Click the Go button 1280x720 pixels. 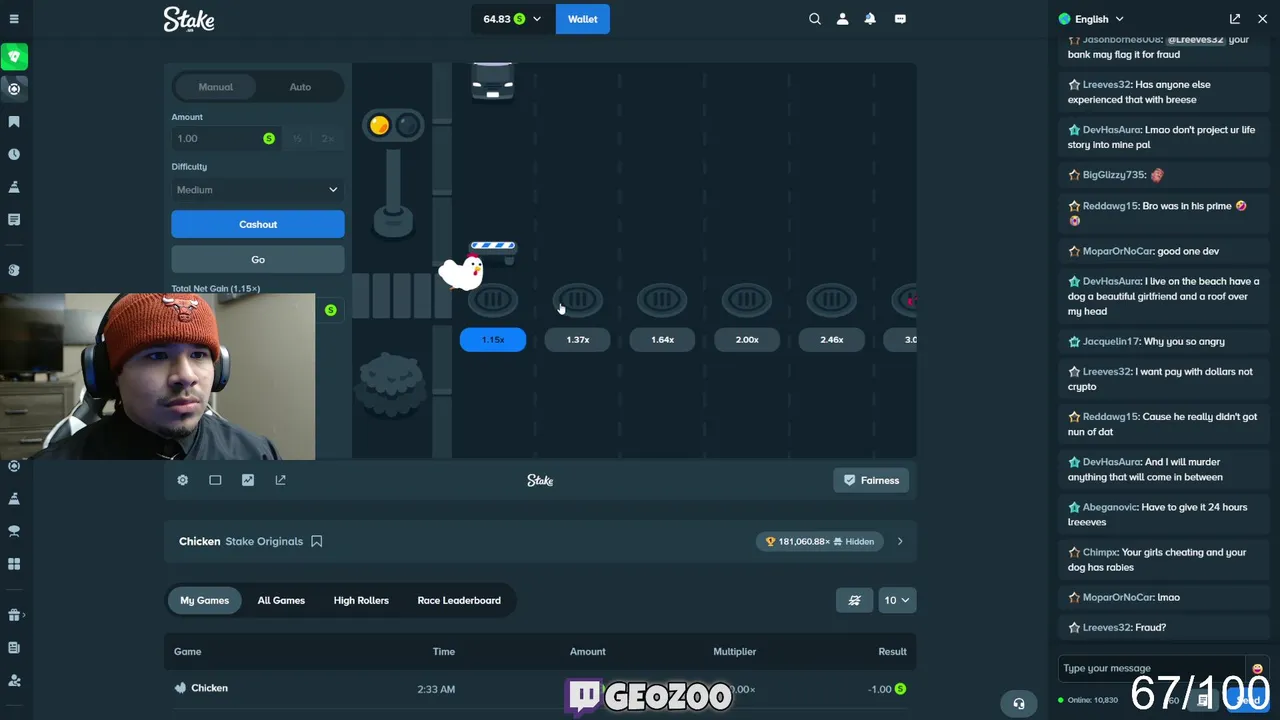(x=258, y=259)
